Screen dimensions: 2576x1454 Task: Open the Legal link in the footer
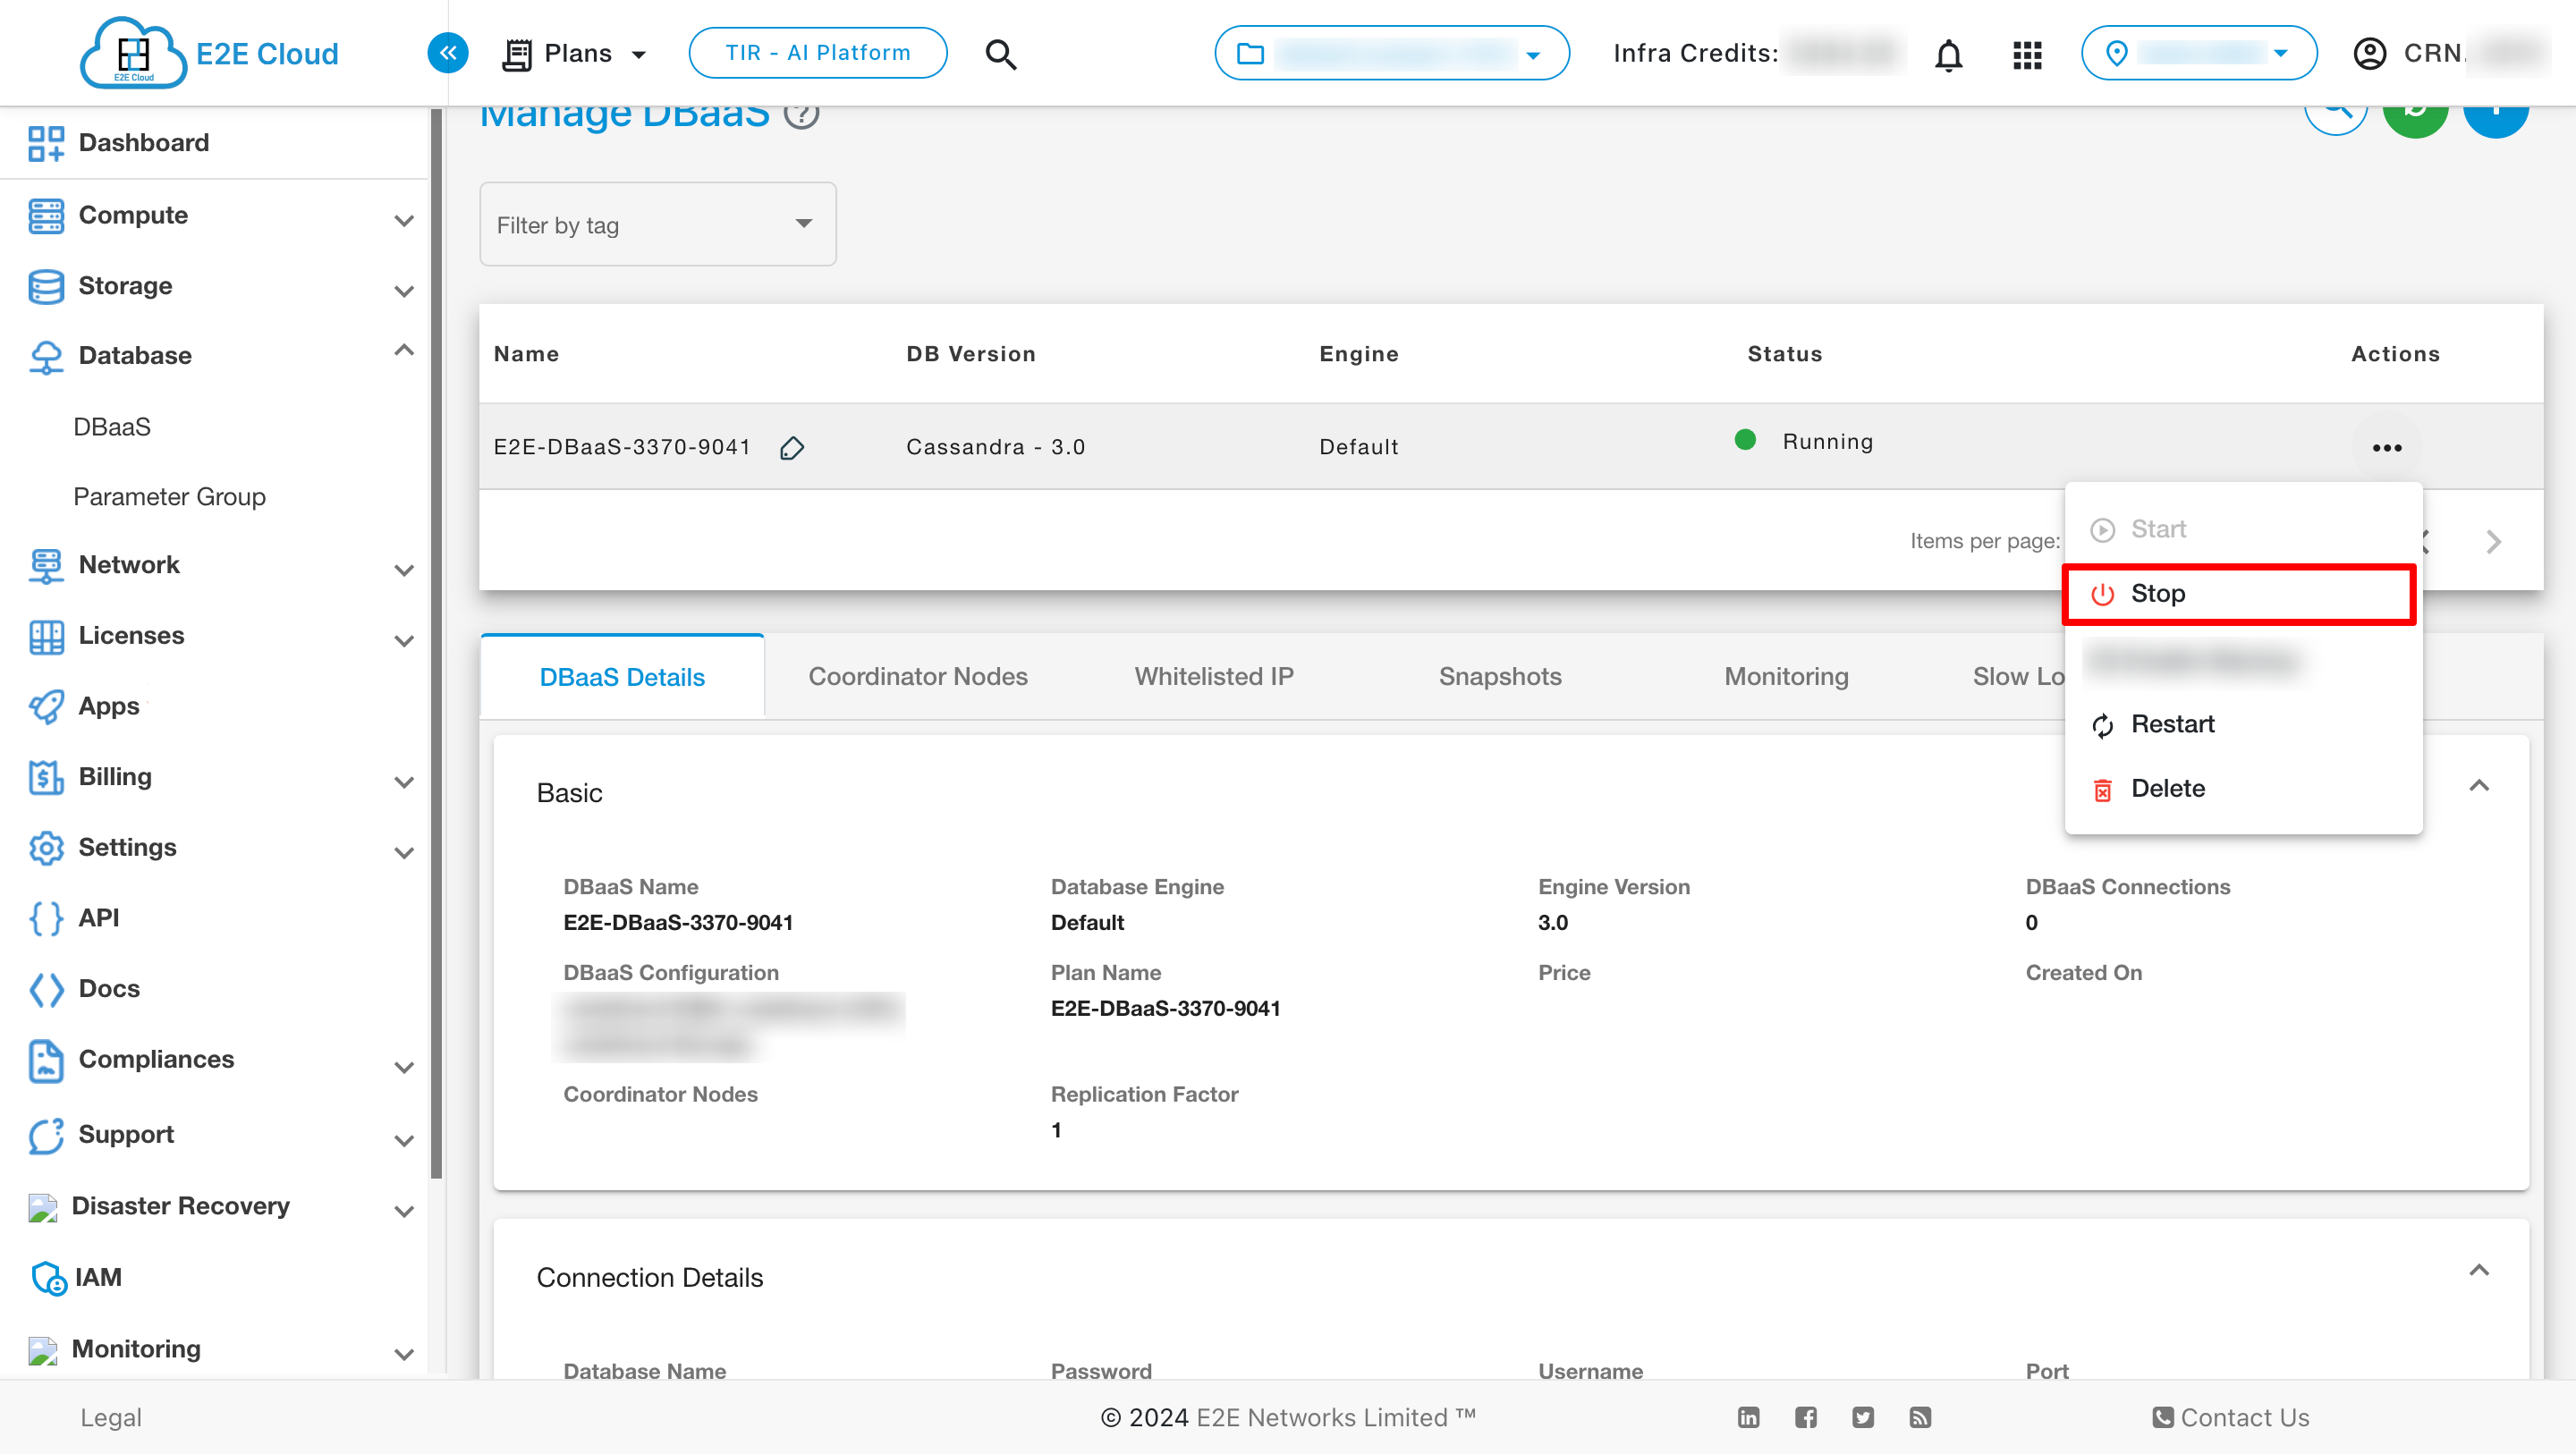click(x=111, y=1417)
